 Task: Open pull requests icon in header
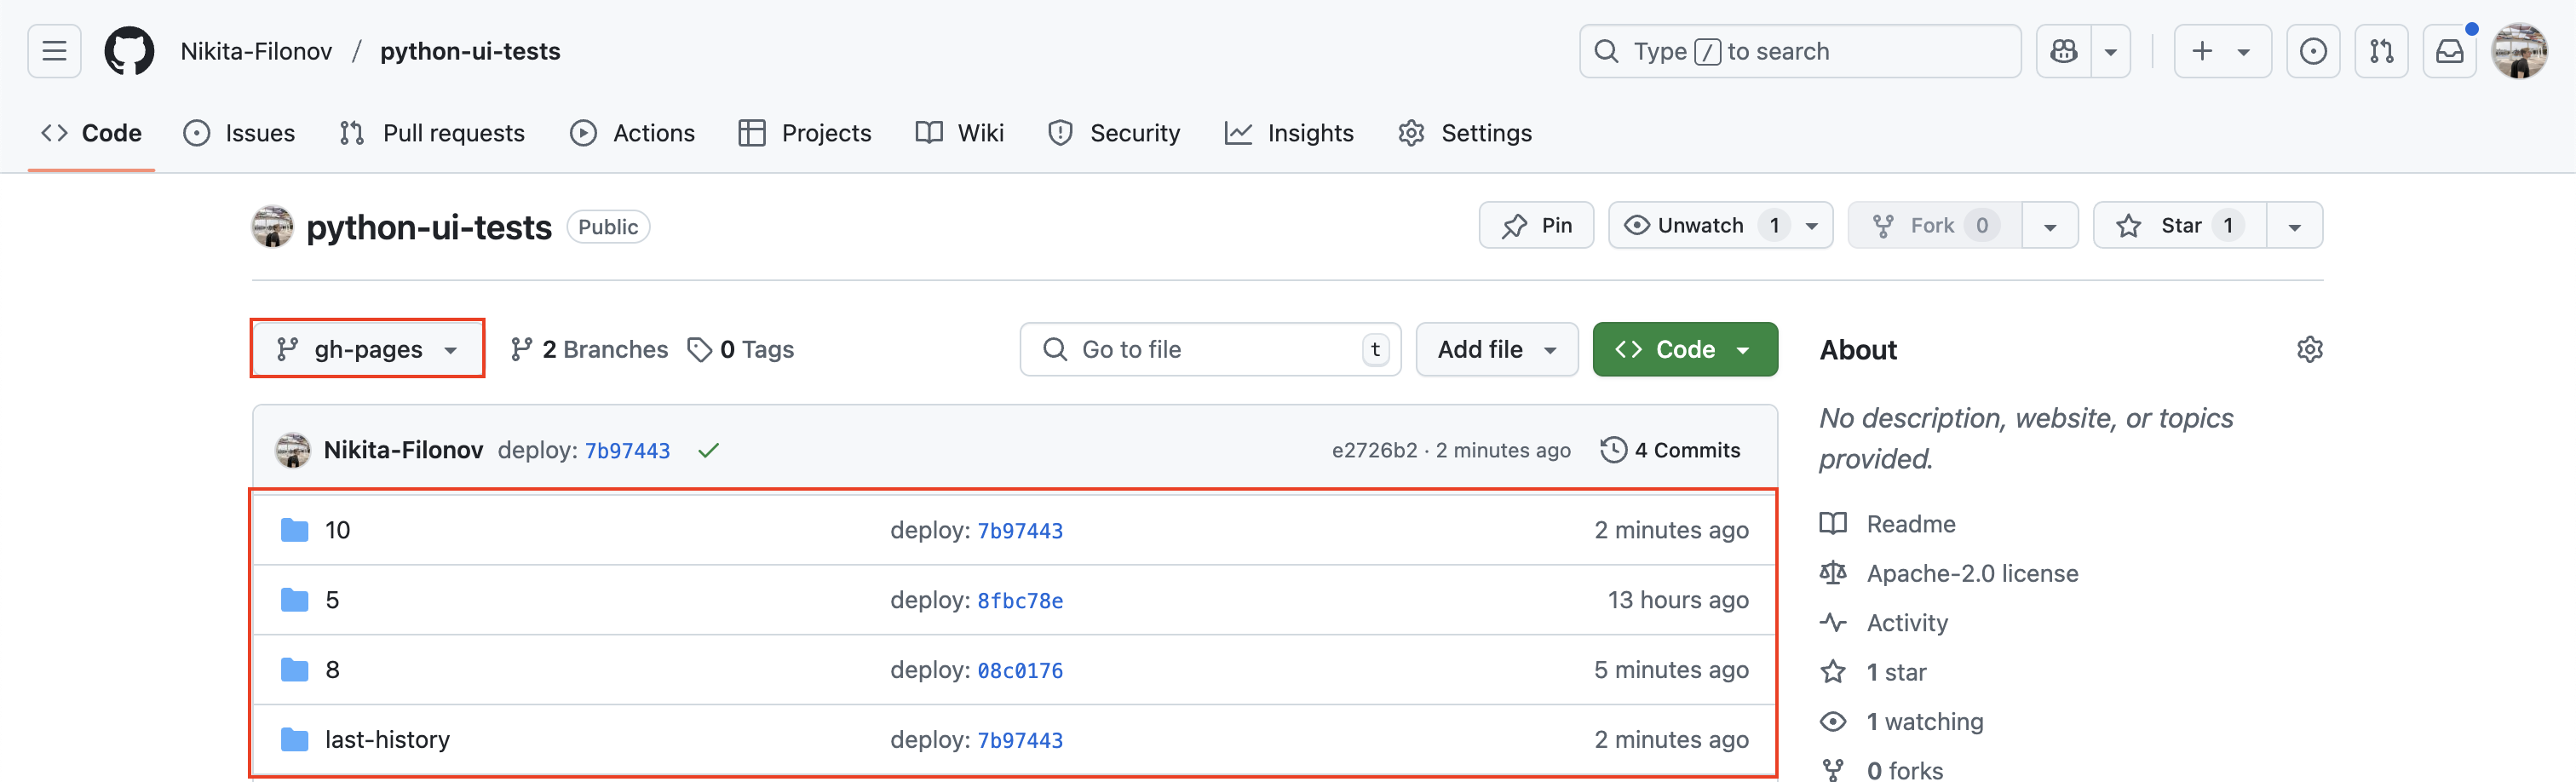(x=2382, y=51)
